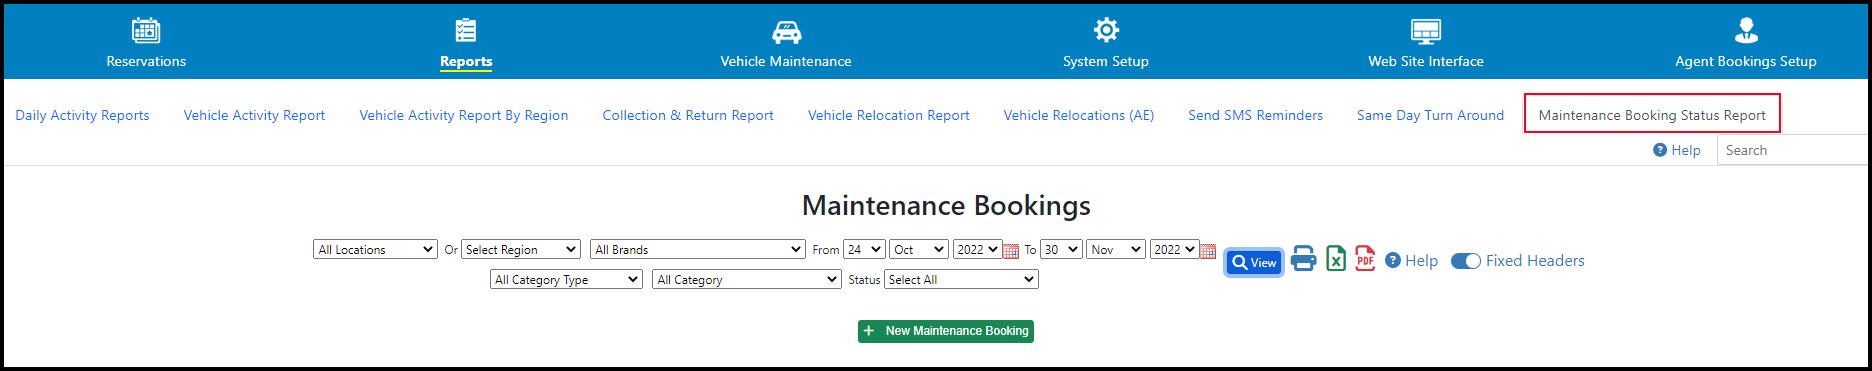Go to Vehicle Maintenance menu label
The height and width of the screenshot is (371, 1872).
coord(786,62)
